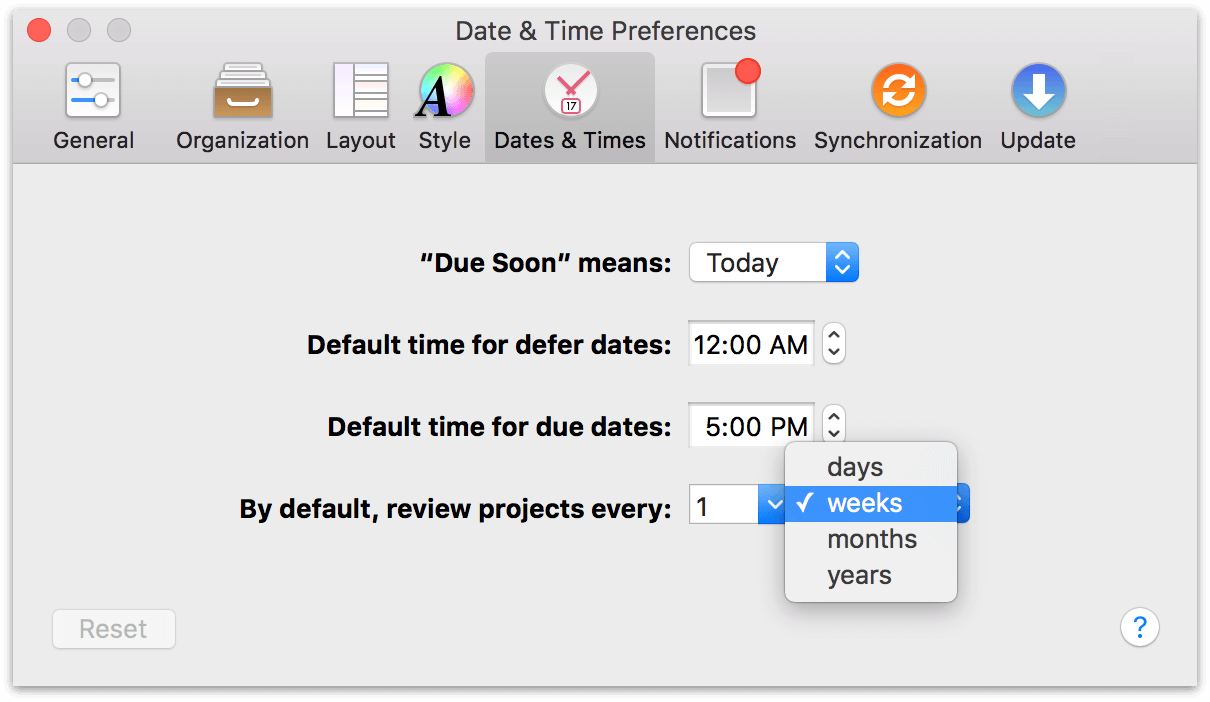Open the Organization preferences pane
The width and height of the screenshot is (1210, 702).
[243, 107]
